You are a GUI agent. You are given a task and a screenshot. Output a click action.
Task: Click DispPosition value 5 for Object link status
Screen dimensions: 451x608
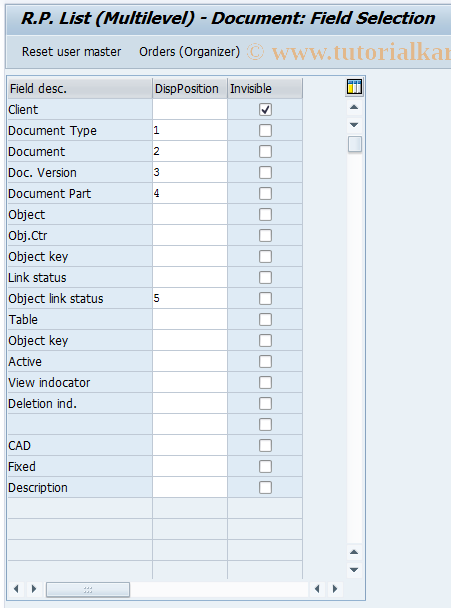click(x=190, y=299)
